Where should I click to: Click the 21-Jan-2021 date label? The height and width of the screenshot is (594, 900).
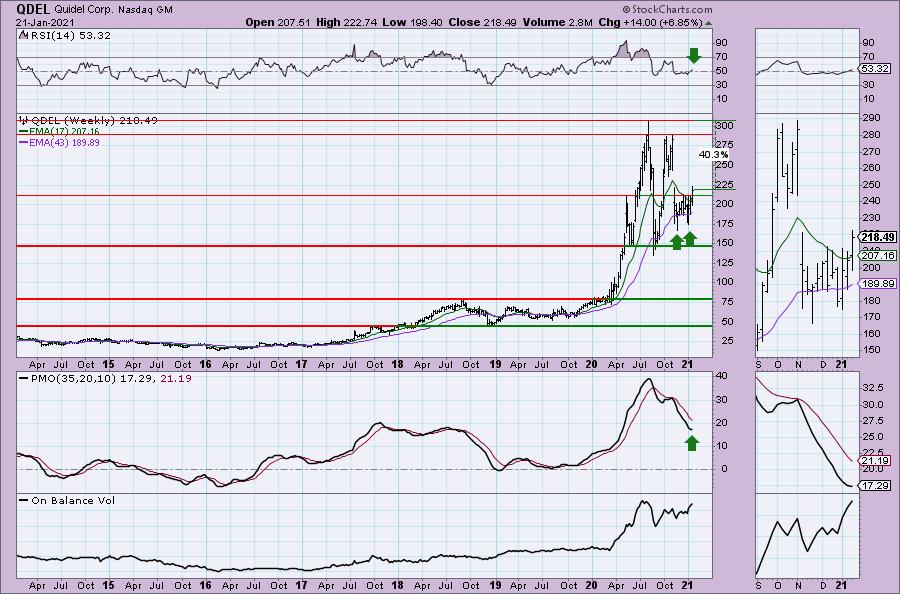(x=46, y=22)
